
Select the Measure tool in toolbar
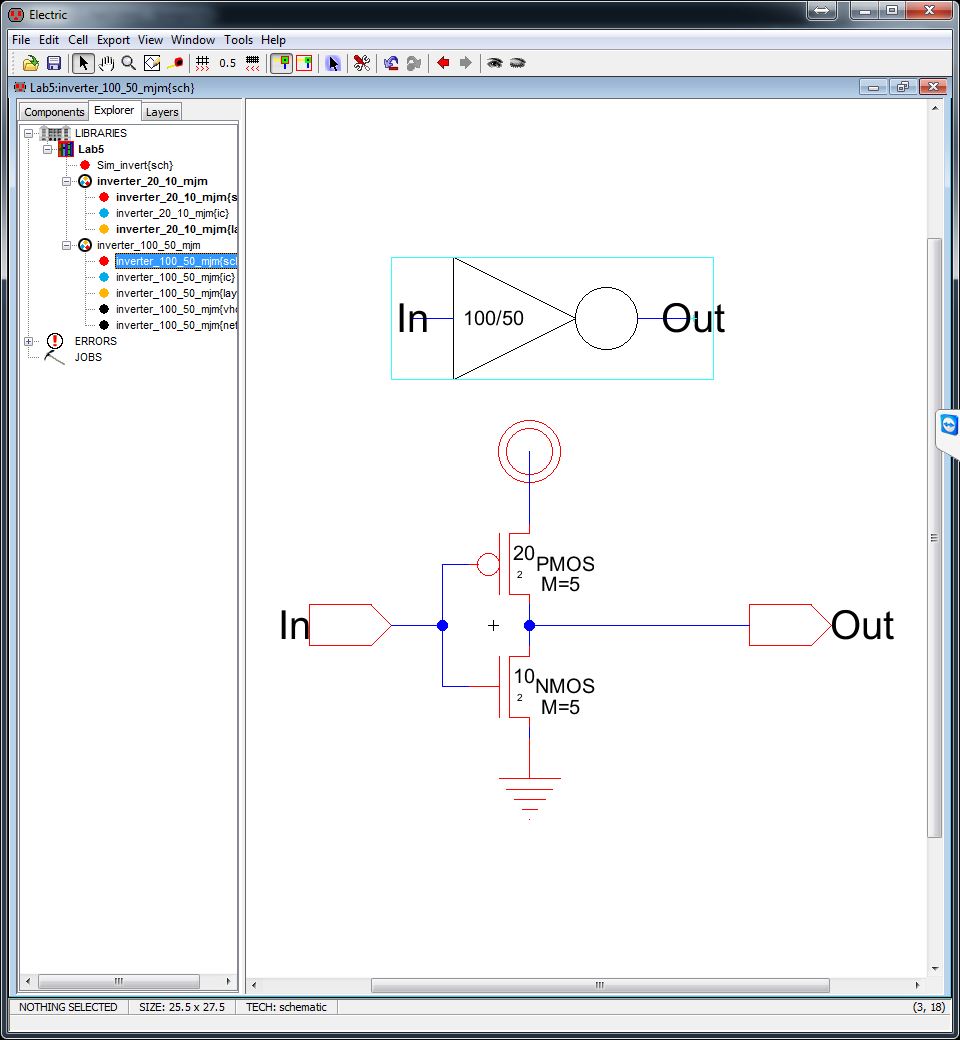click(x=175, y=63)
